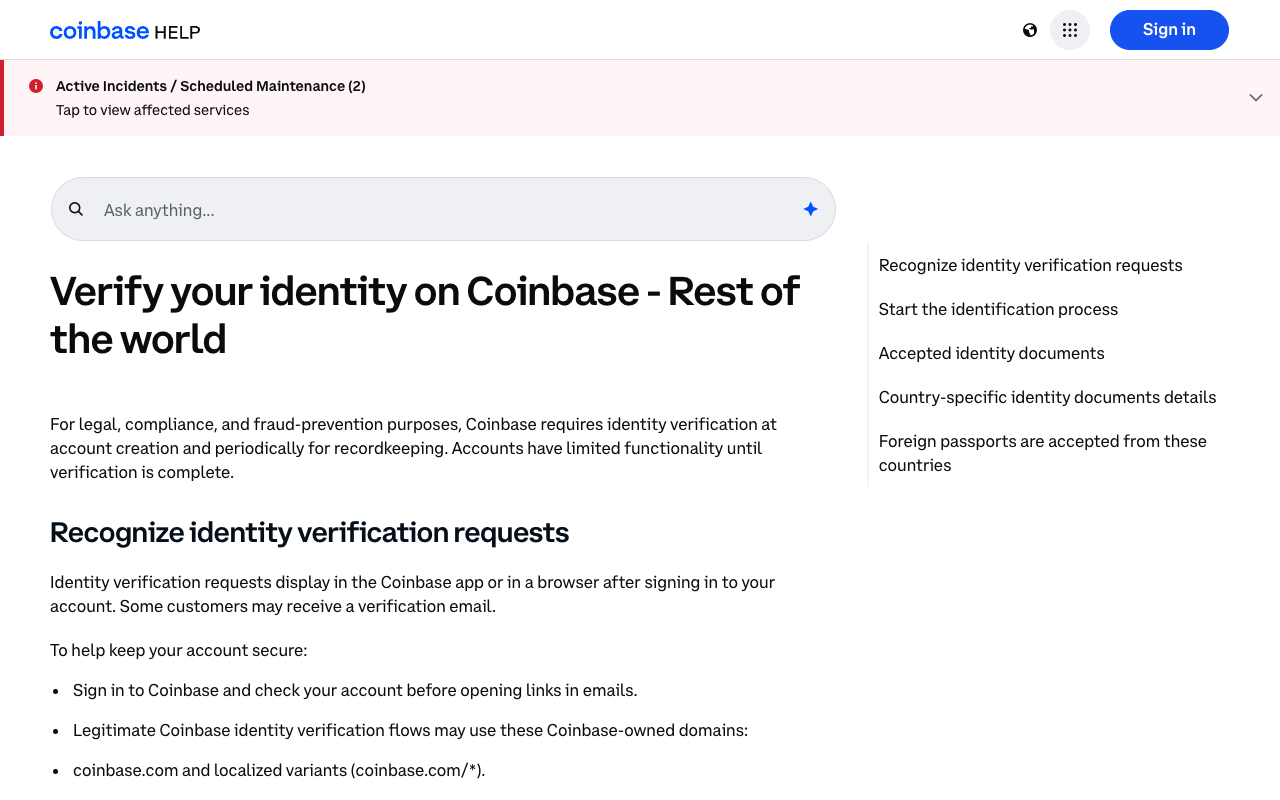Open Active Incidents / Scheduled Maintenance notice
1280x800 pixels.
click(x=211, y=86)
